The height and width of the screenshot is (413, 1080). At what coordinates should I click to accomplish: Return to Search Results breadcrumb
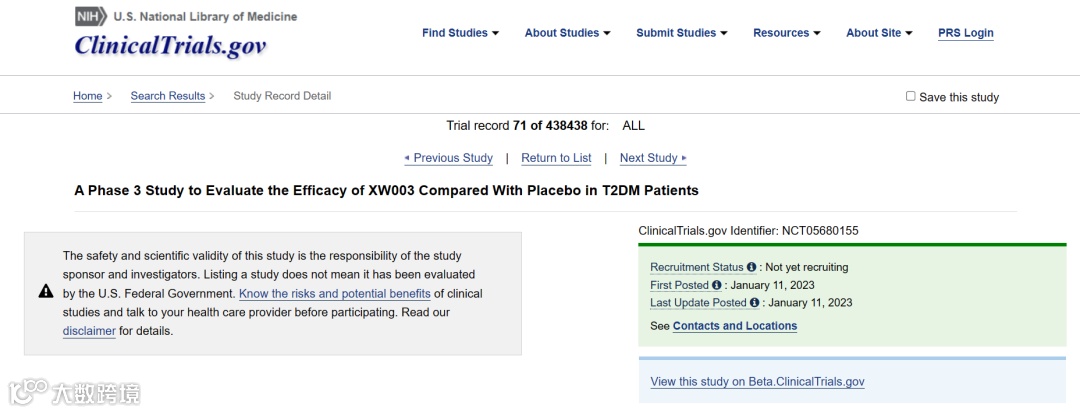(167, 96)
